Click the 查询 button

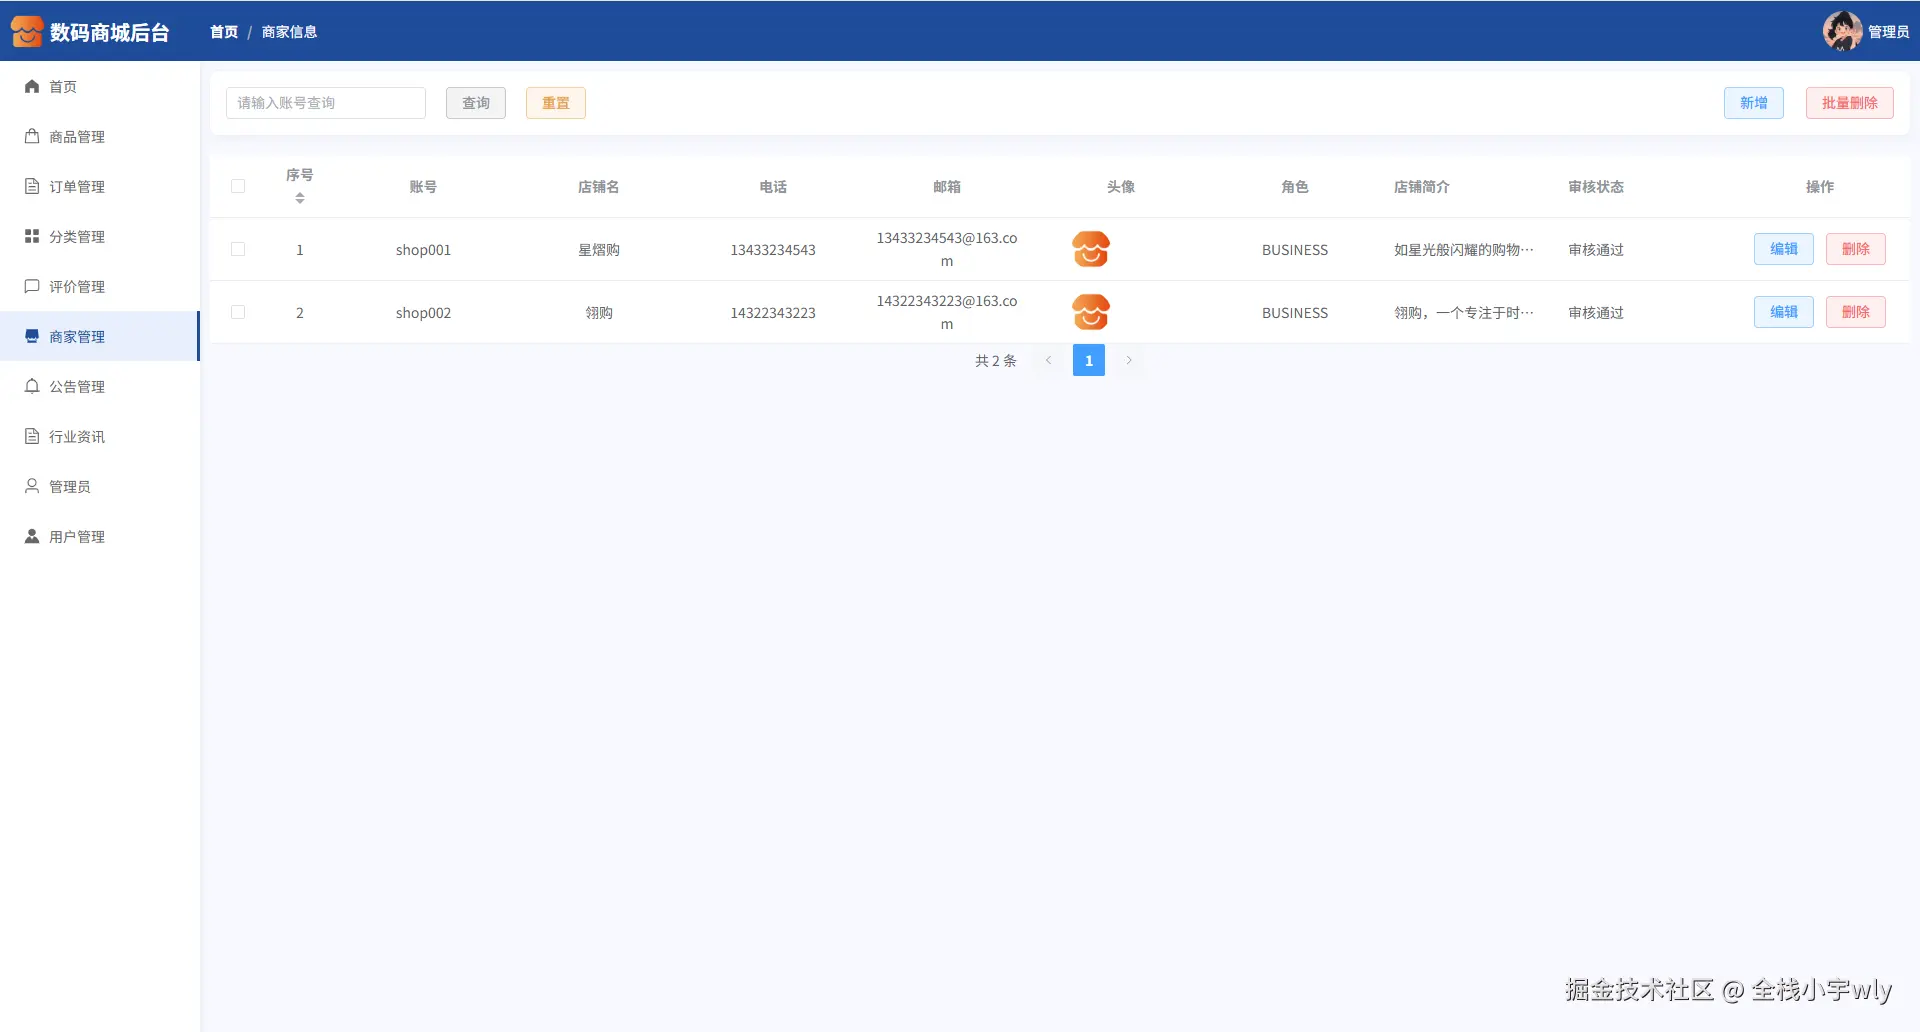[x=476, y=103]
